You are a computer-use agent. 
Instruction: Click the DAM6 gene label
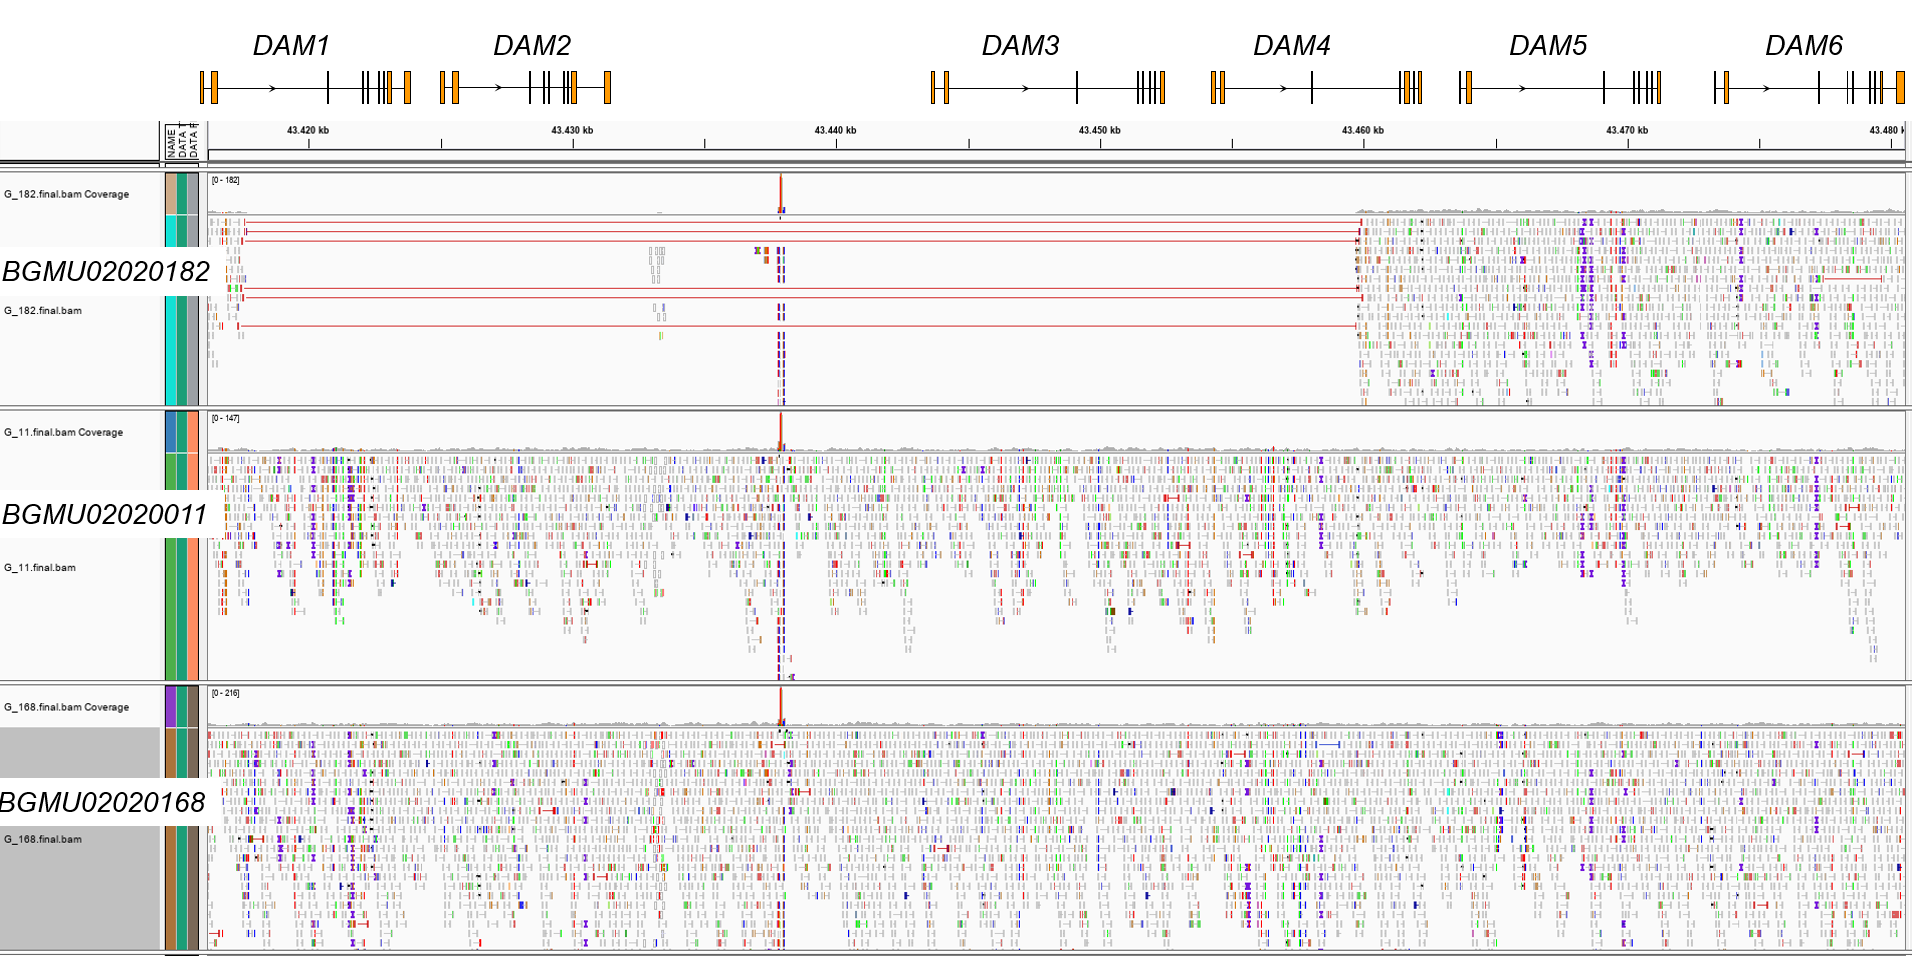[x=1803, y=46]
